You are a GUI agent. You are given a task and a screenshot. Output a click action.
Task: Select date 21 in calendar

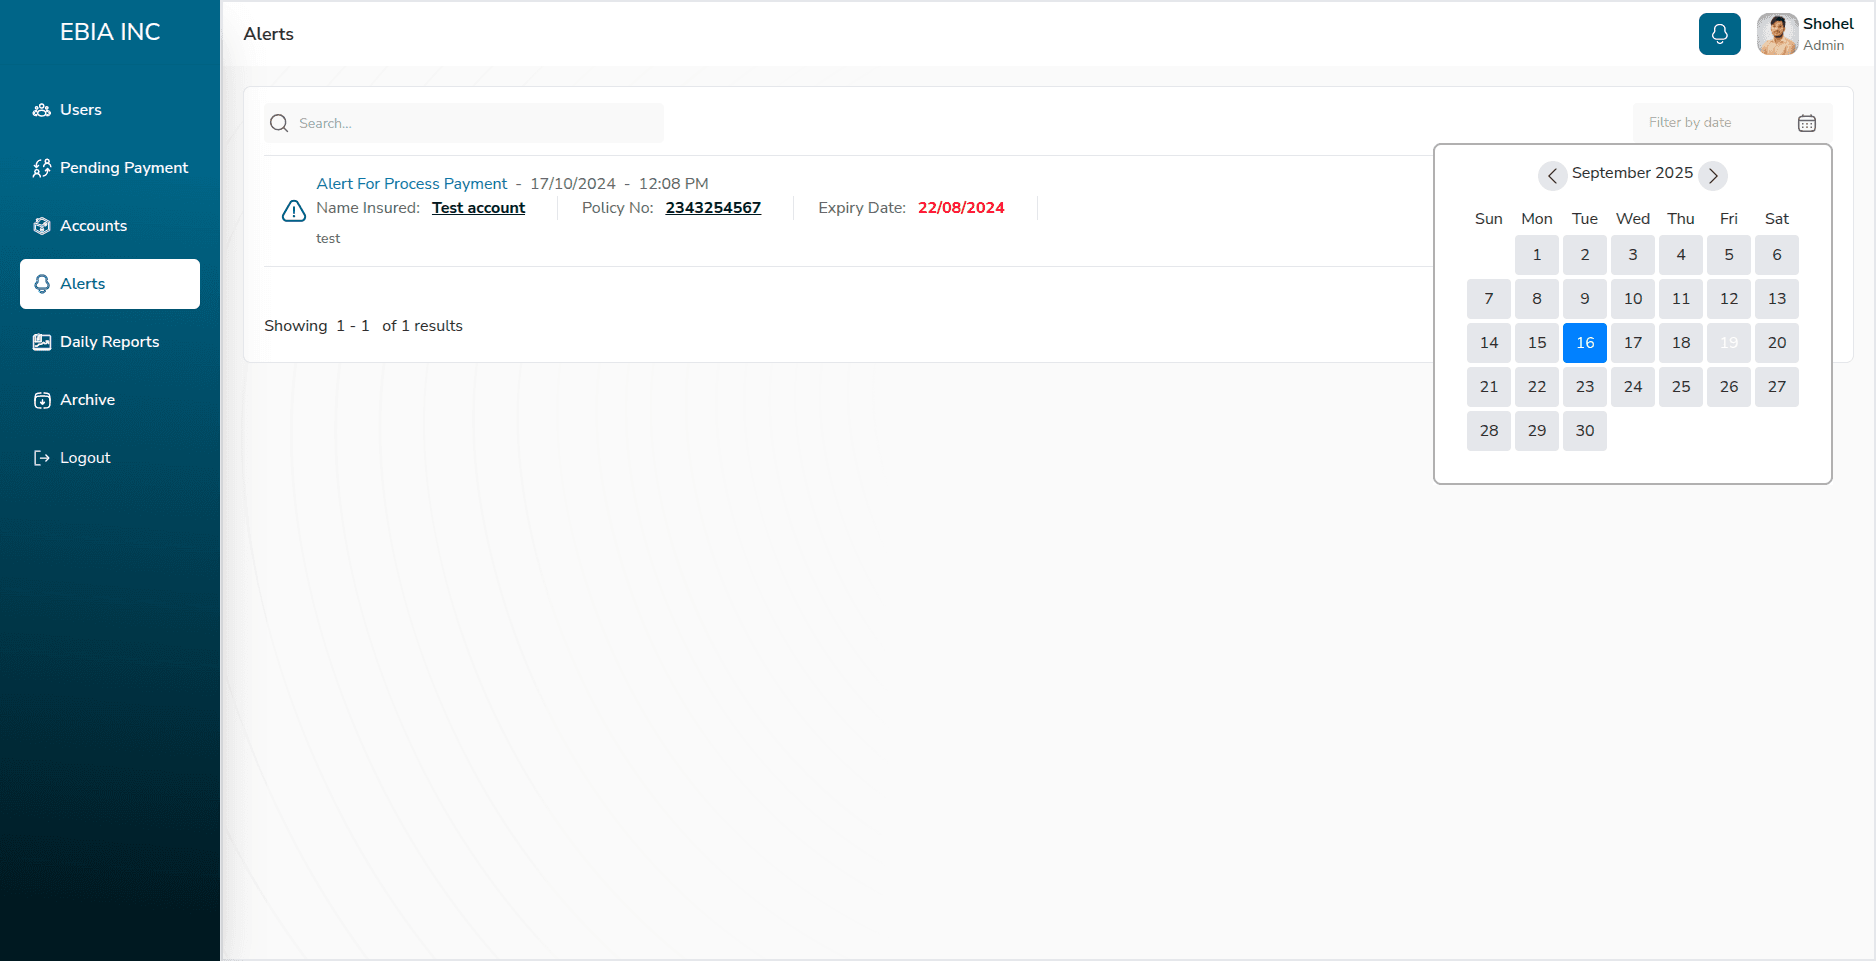[x=1489, y=387]
